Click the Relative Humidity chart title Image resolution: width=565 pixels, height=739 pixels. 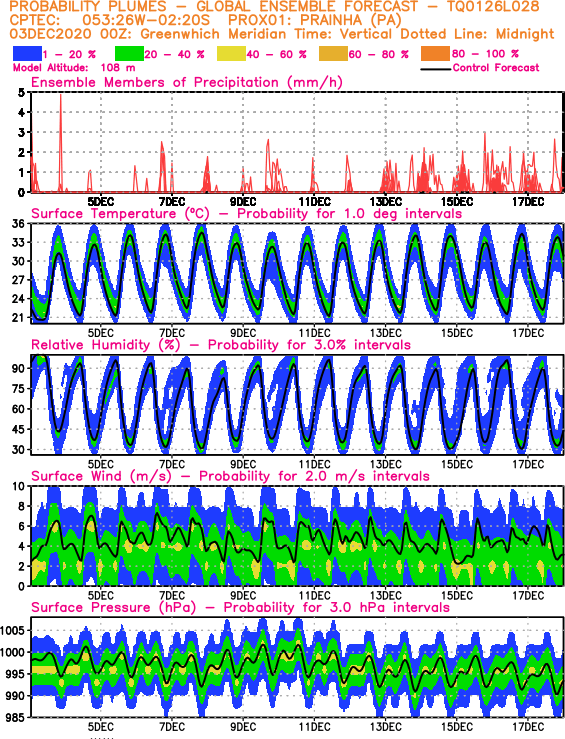[221, 345]
